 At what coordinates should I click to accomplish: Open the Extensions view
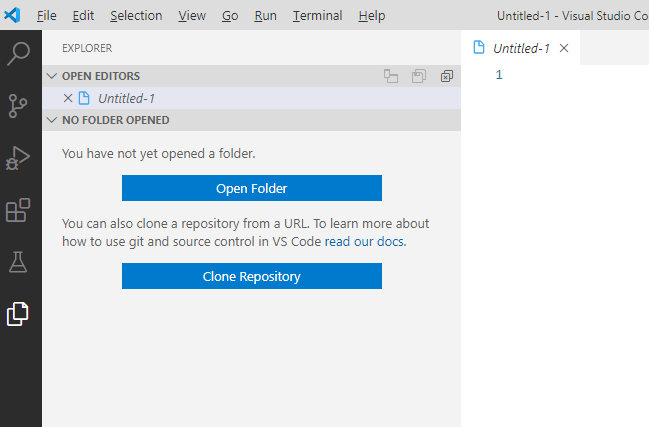pyautogui.click(x=19, y=210)
